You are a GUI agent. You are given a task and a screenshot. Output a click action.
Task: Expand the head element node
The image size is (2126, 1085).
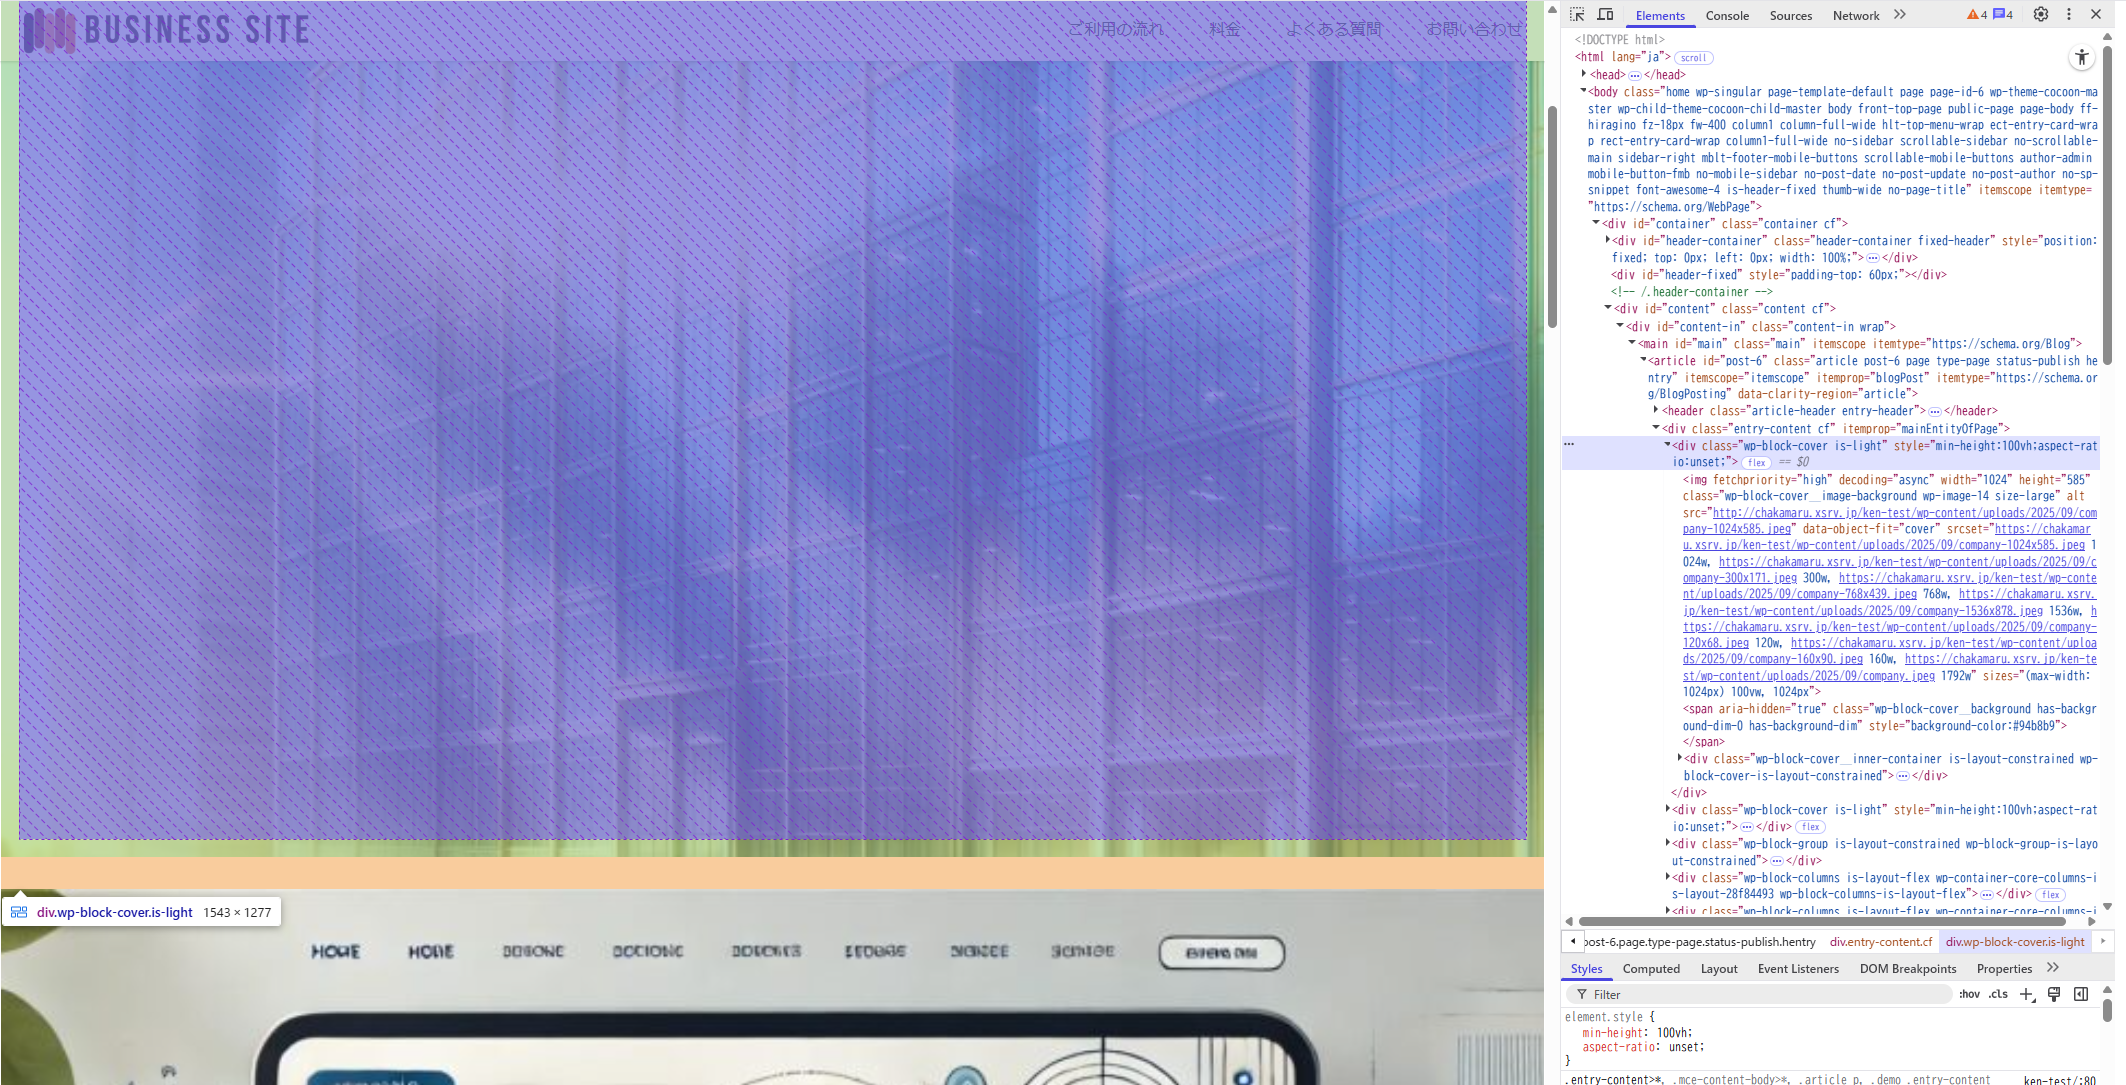[1584, 74]
